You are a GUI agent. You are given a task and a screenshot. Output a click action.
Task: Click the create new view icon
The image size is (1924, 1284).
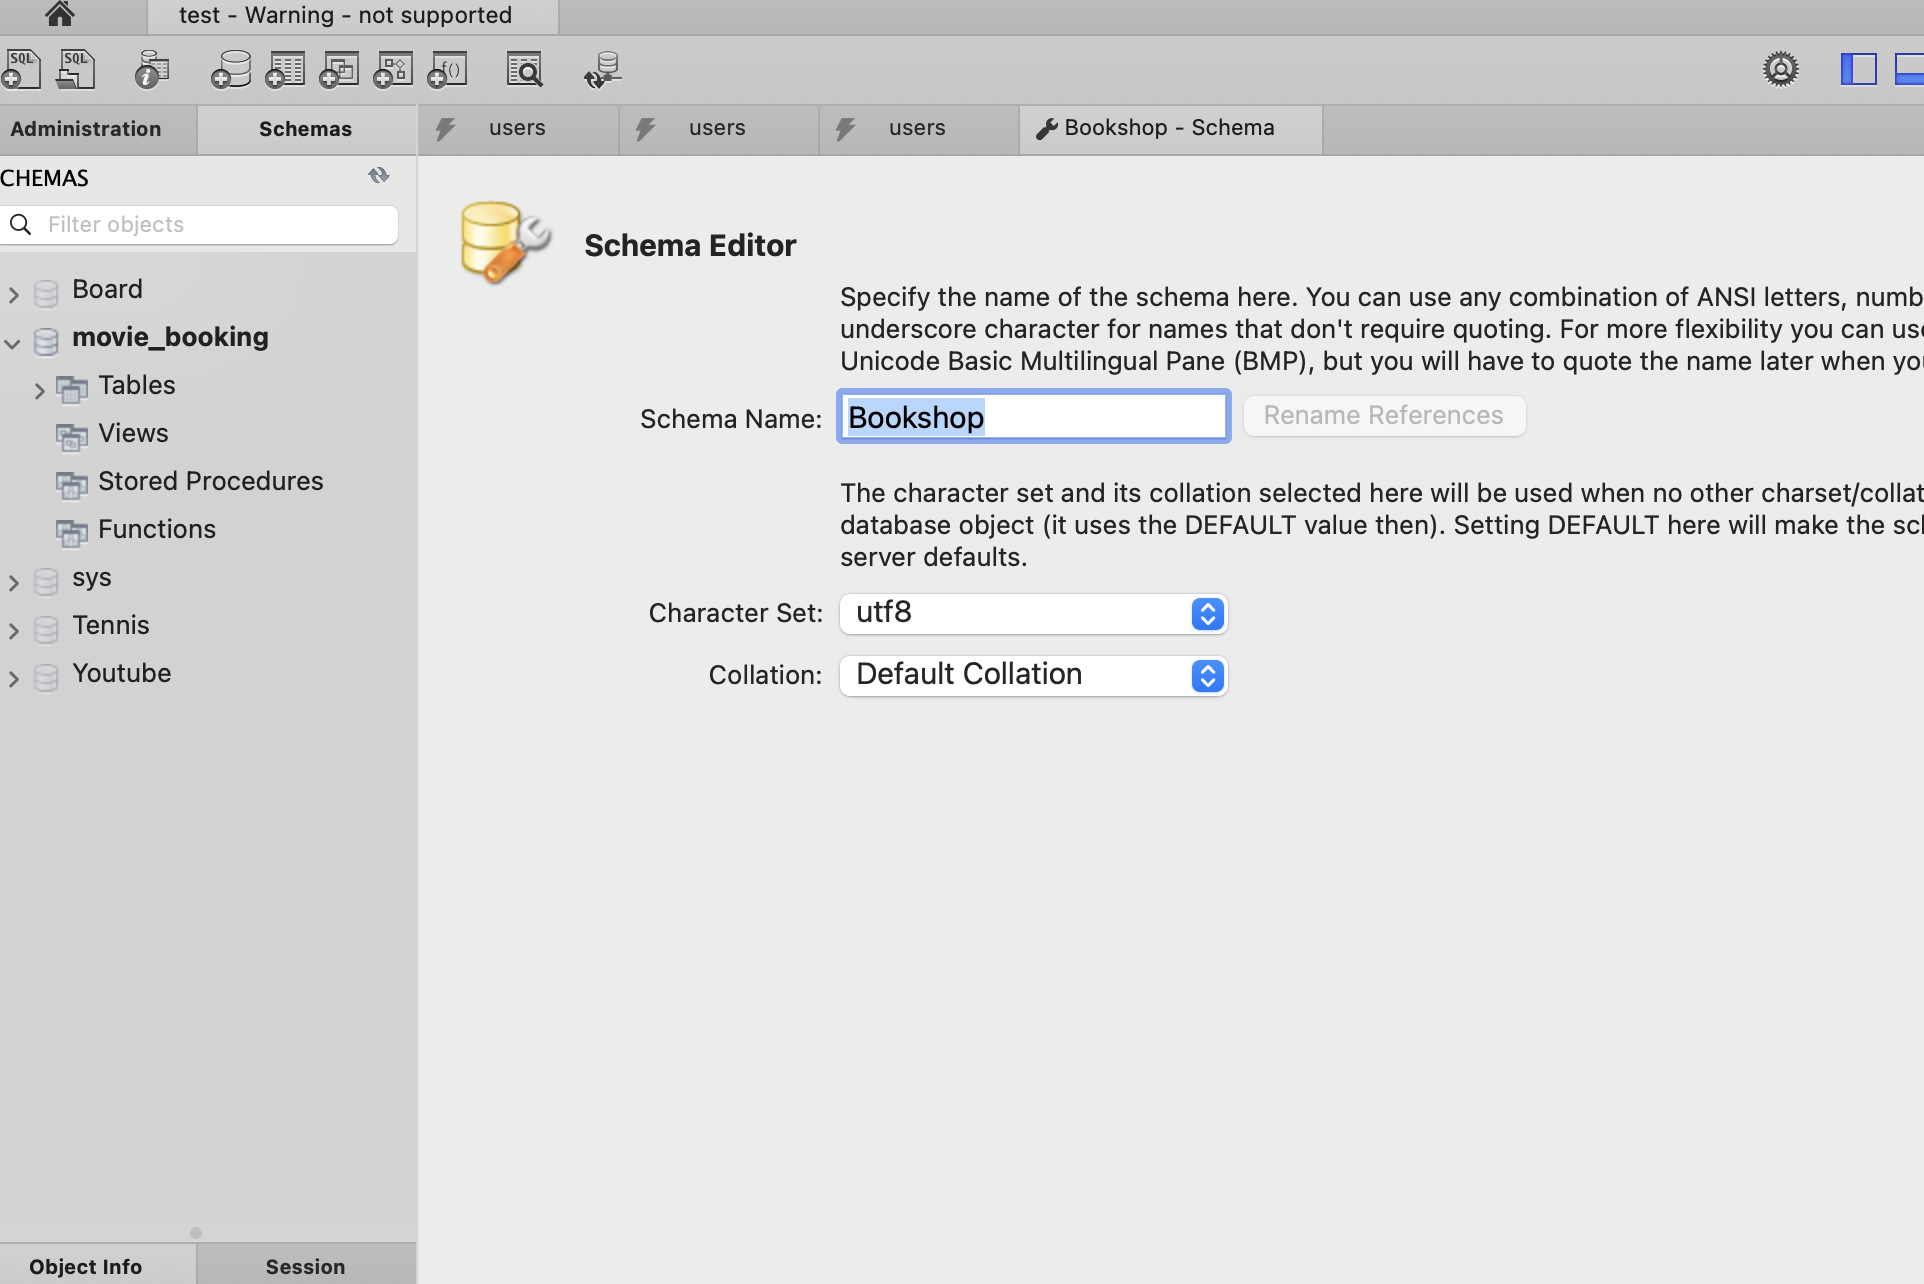pyautogui.click(x=339, y=69)
